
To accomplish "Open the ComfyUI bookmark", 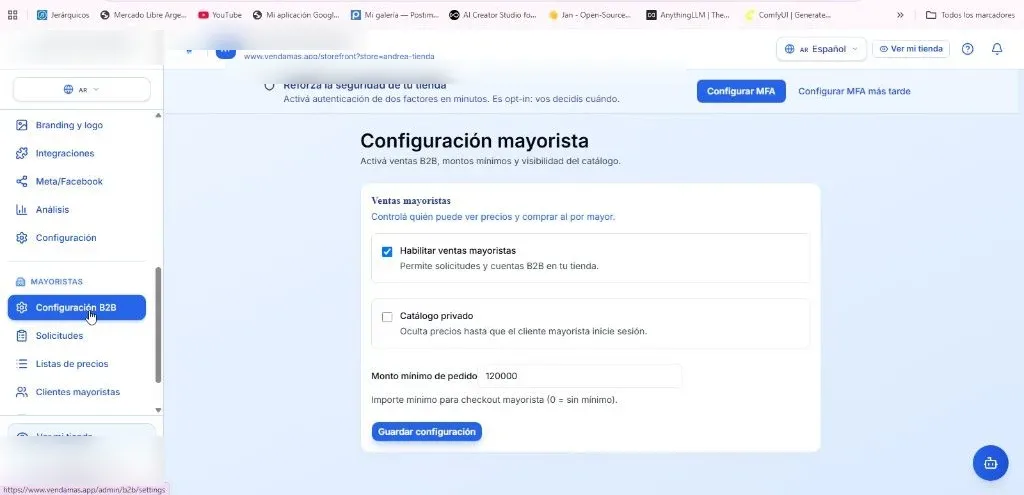I will 788,14.
